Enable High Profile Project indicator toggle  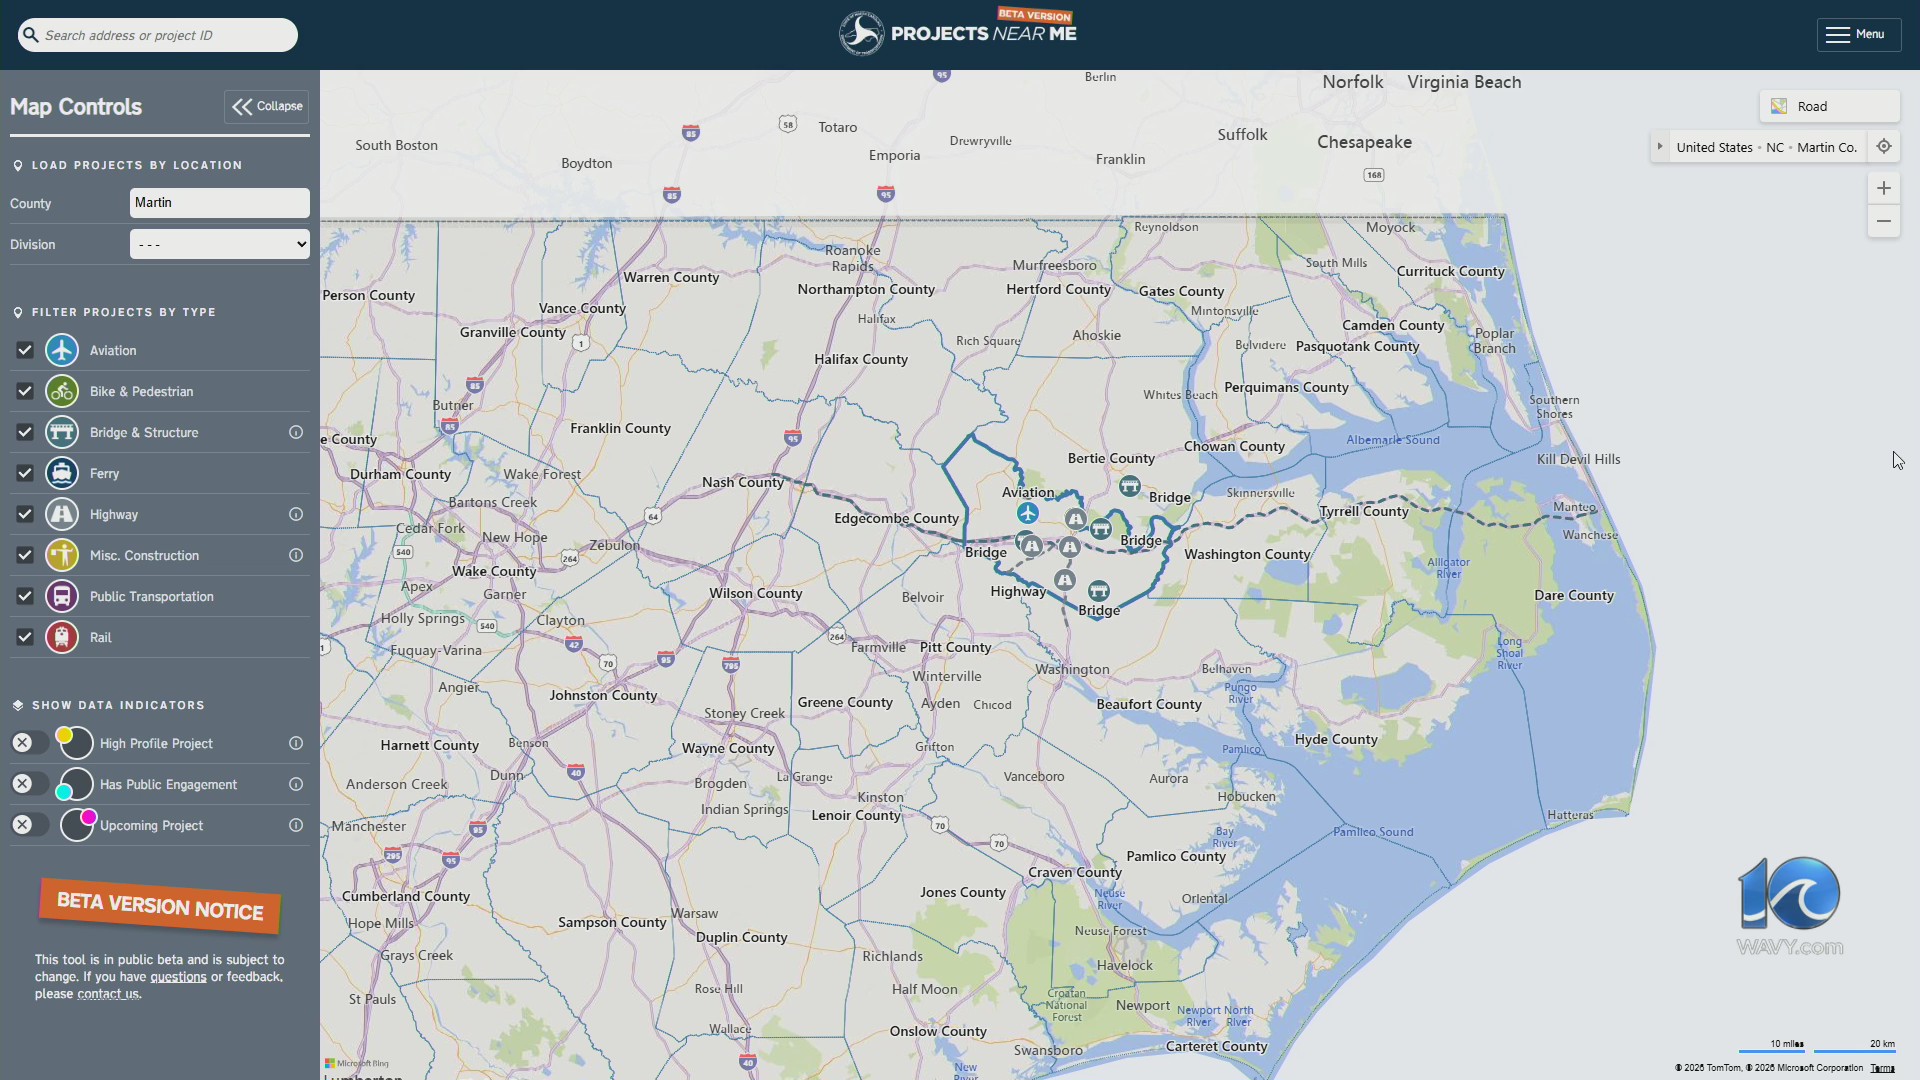pos(30,743)
